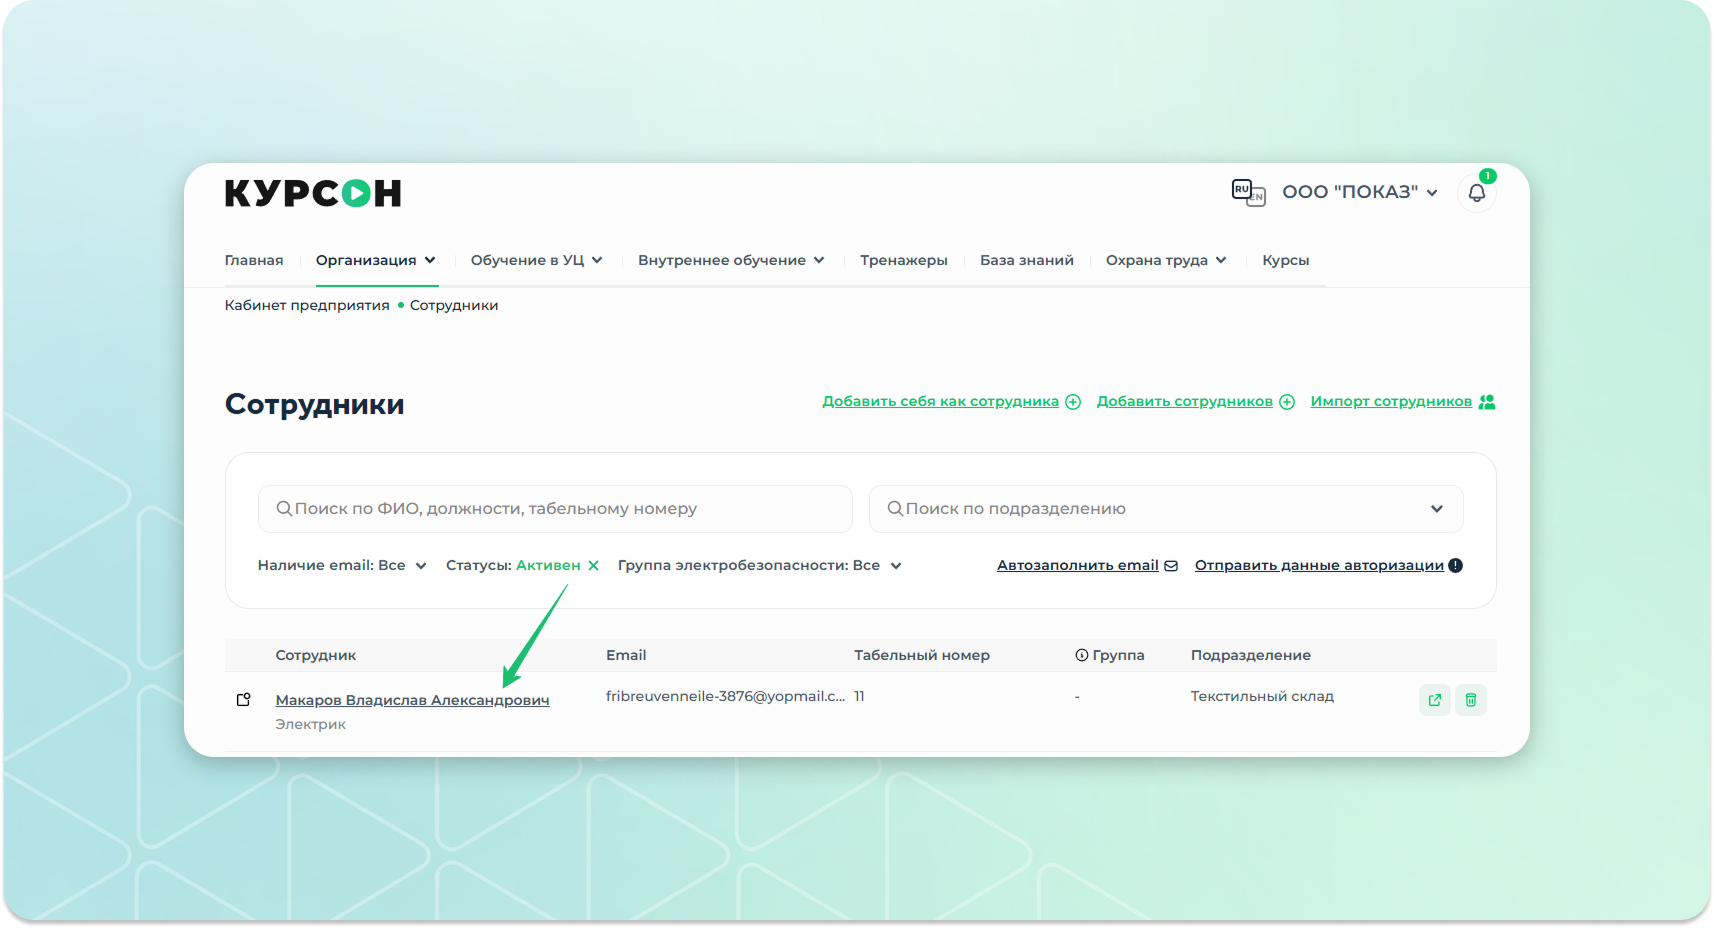Screen dimensions: 1714x928
Task: Switch language with RU/EN icon
Action: point(1248,192)
